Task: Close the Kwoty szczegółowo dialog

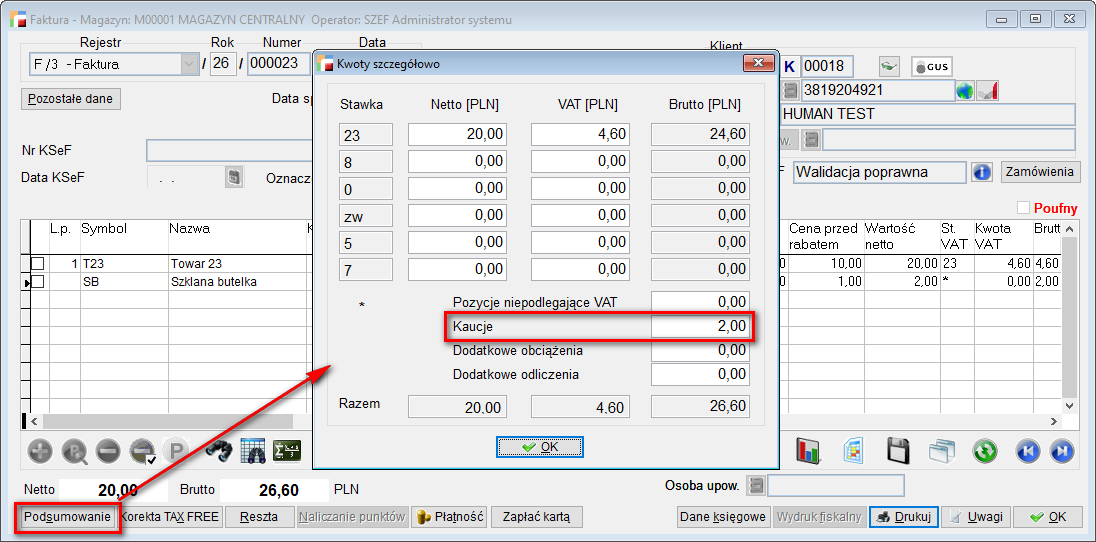Action: [758, 64]
